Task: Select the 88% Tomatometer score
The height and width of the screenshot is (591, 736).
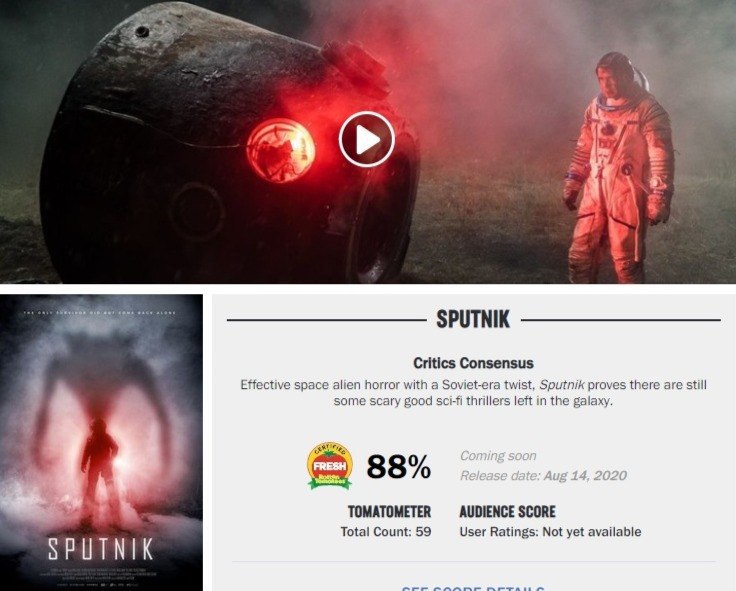Action: tap(399, 467)
